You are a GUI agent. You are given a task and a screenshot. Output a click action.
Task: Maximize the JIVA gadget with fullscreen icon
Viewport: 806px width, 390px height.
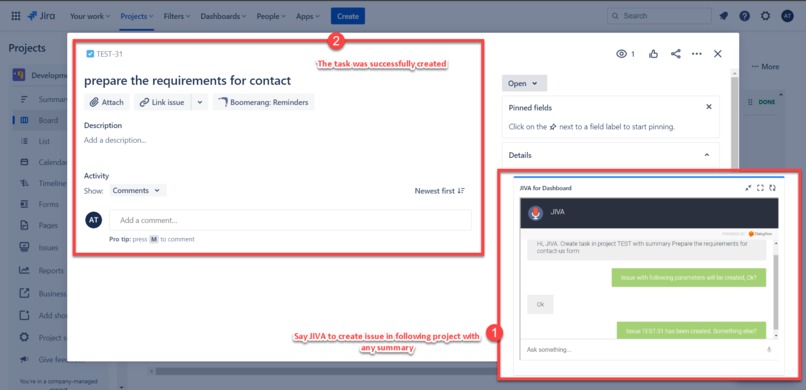click(x=760, y=188)
